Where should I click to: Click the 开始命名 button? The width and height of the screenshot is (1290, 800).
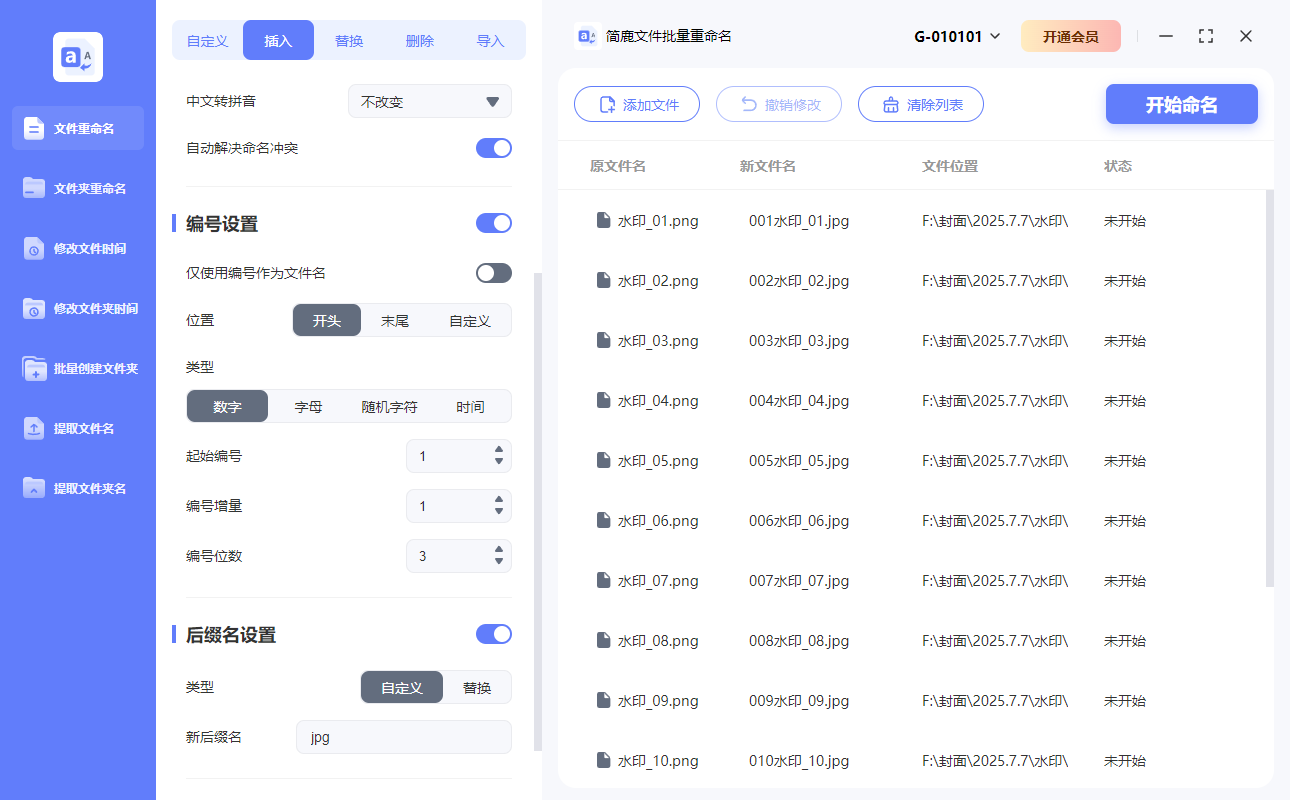tap(1181, 104)
